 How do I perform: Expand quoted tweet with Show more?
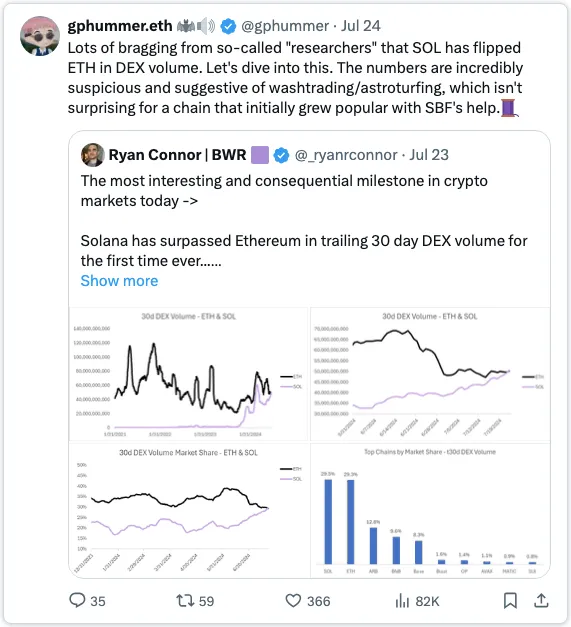click(x=119, y=281)
